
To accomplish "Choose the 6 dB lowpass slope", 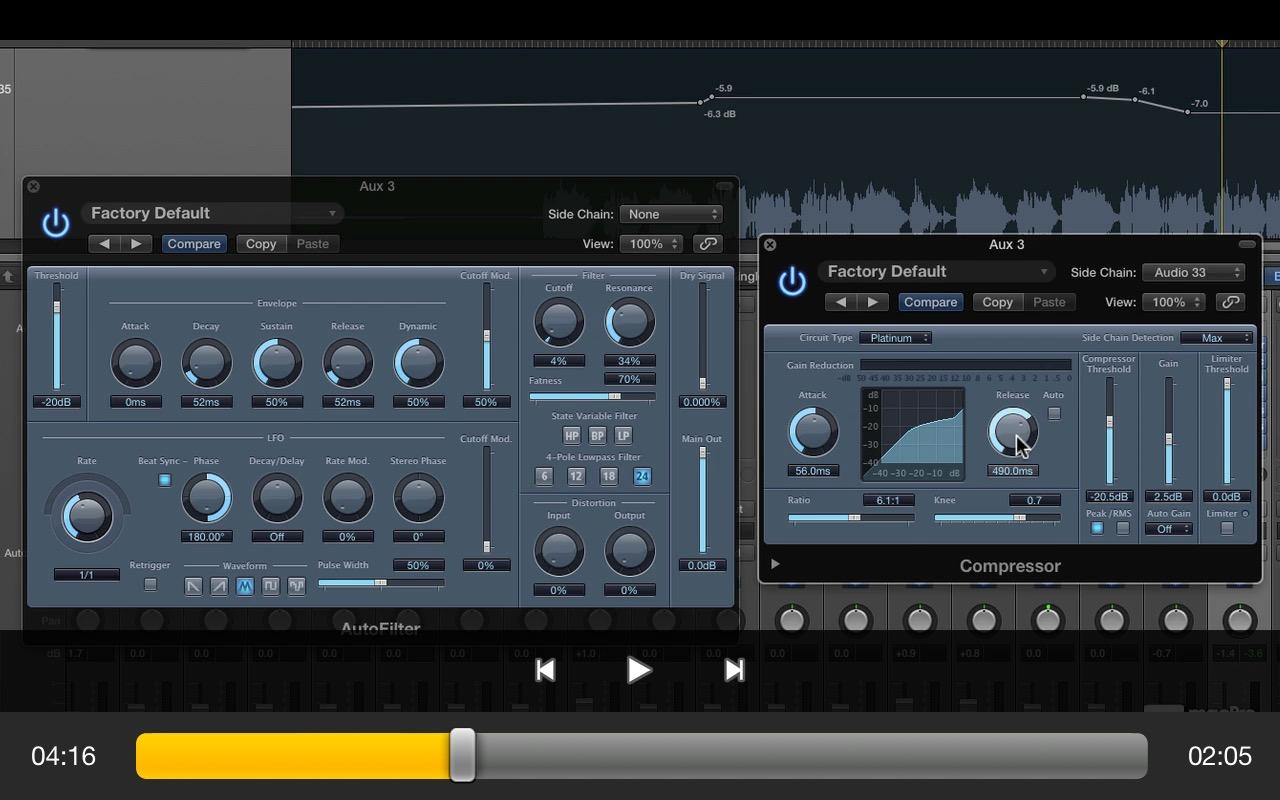I will pyautogui.click(x=544, y=477).
